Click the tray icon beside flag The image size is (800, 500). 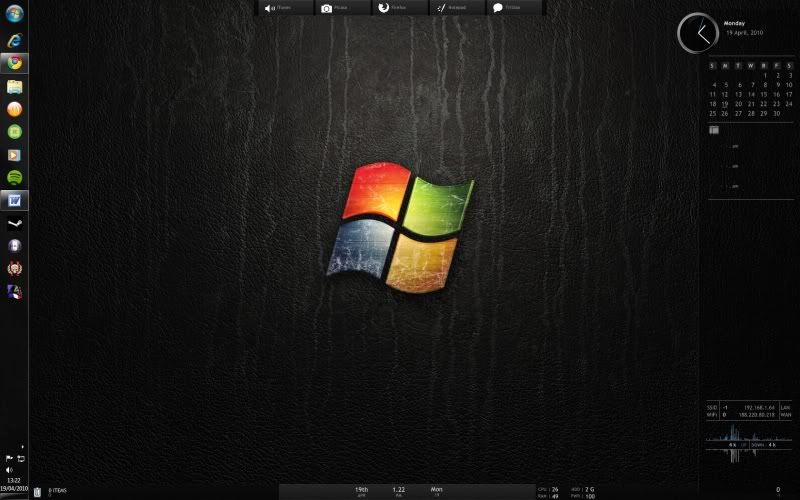[x=21, y=458]
